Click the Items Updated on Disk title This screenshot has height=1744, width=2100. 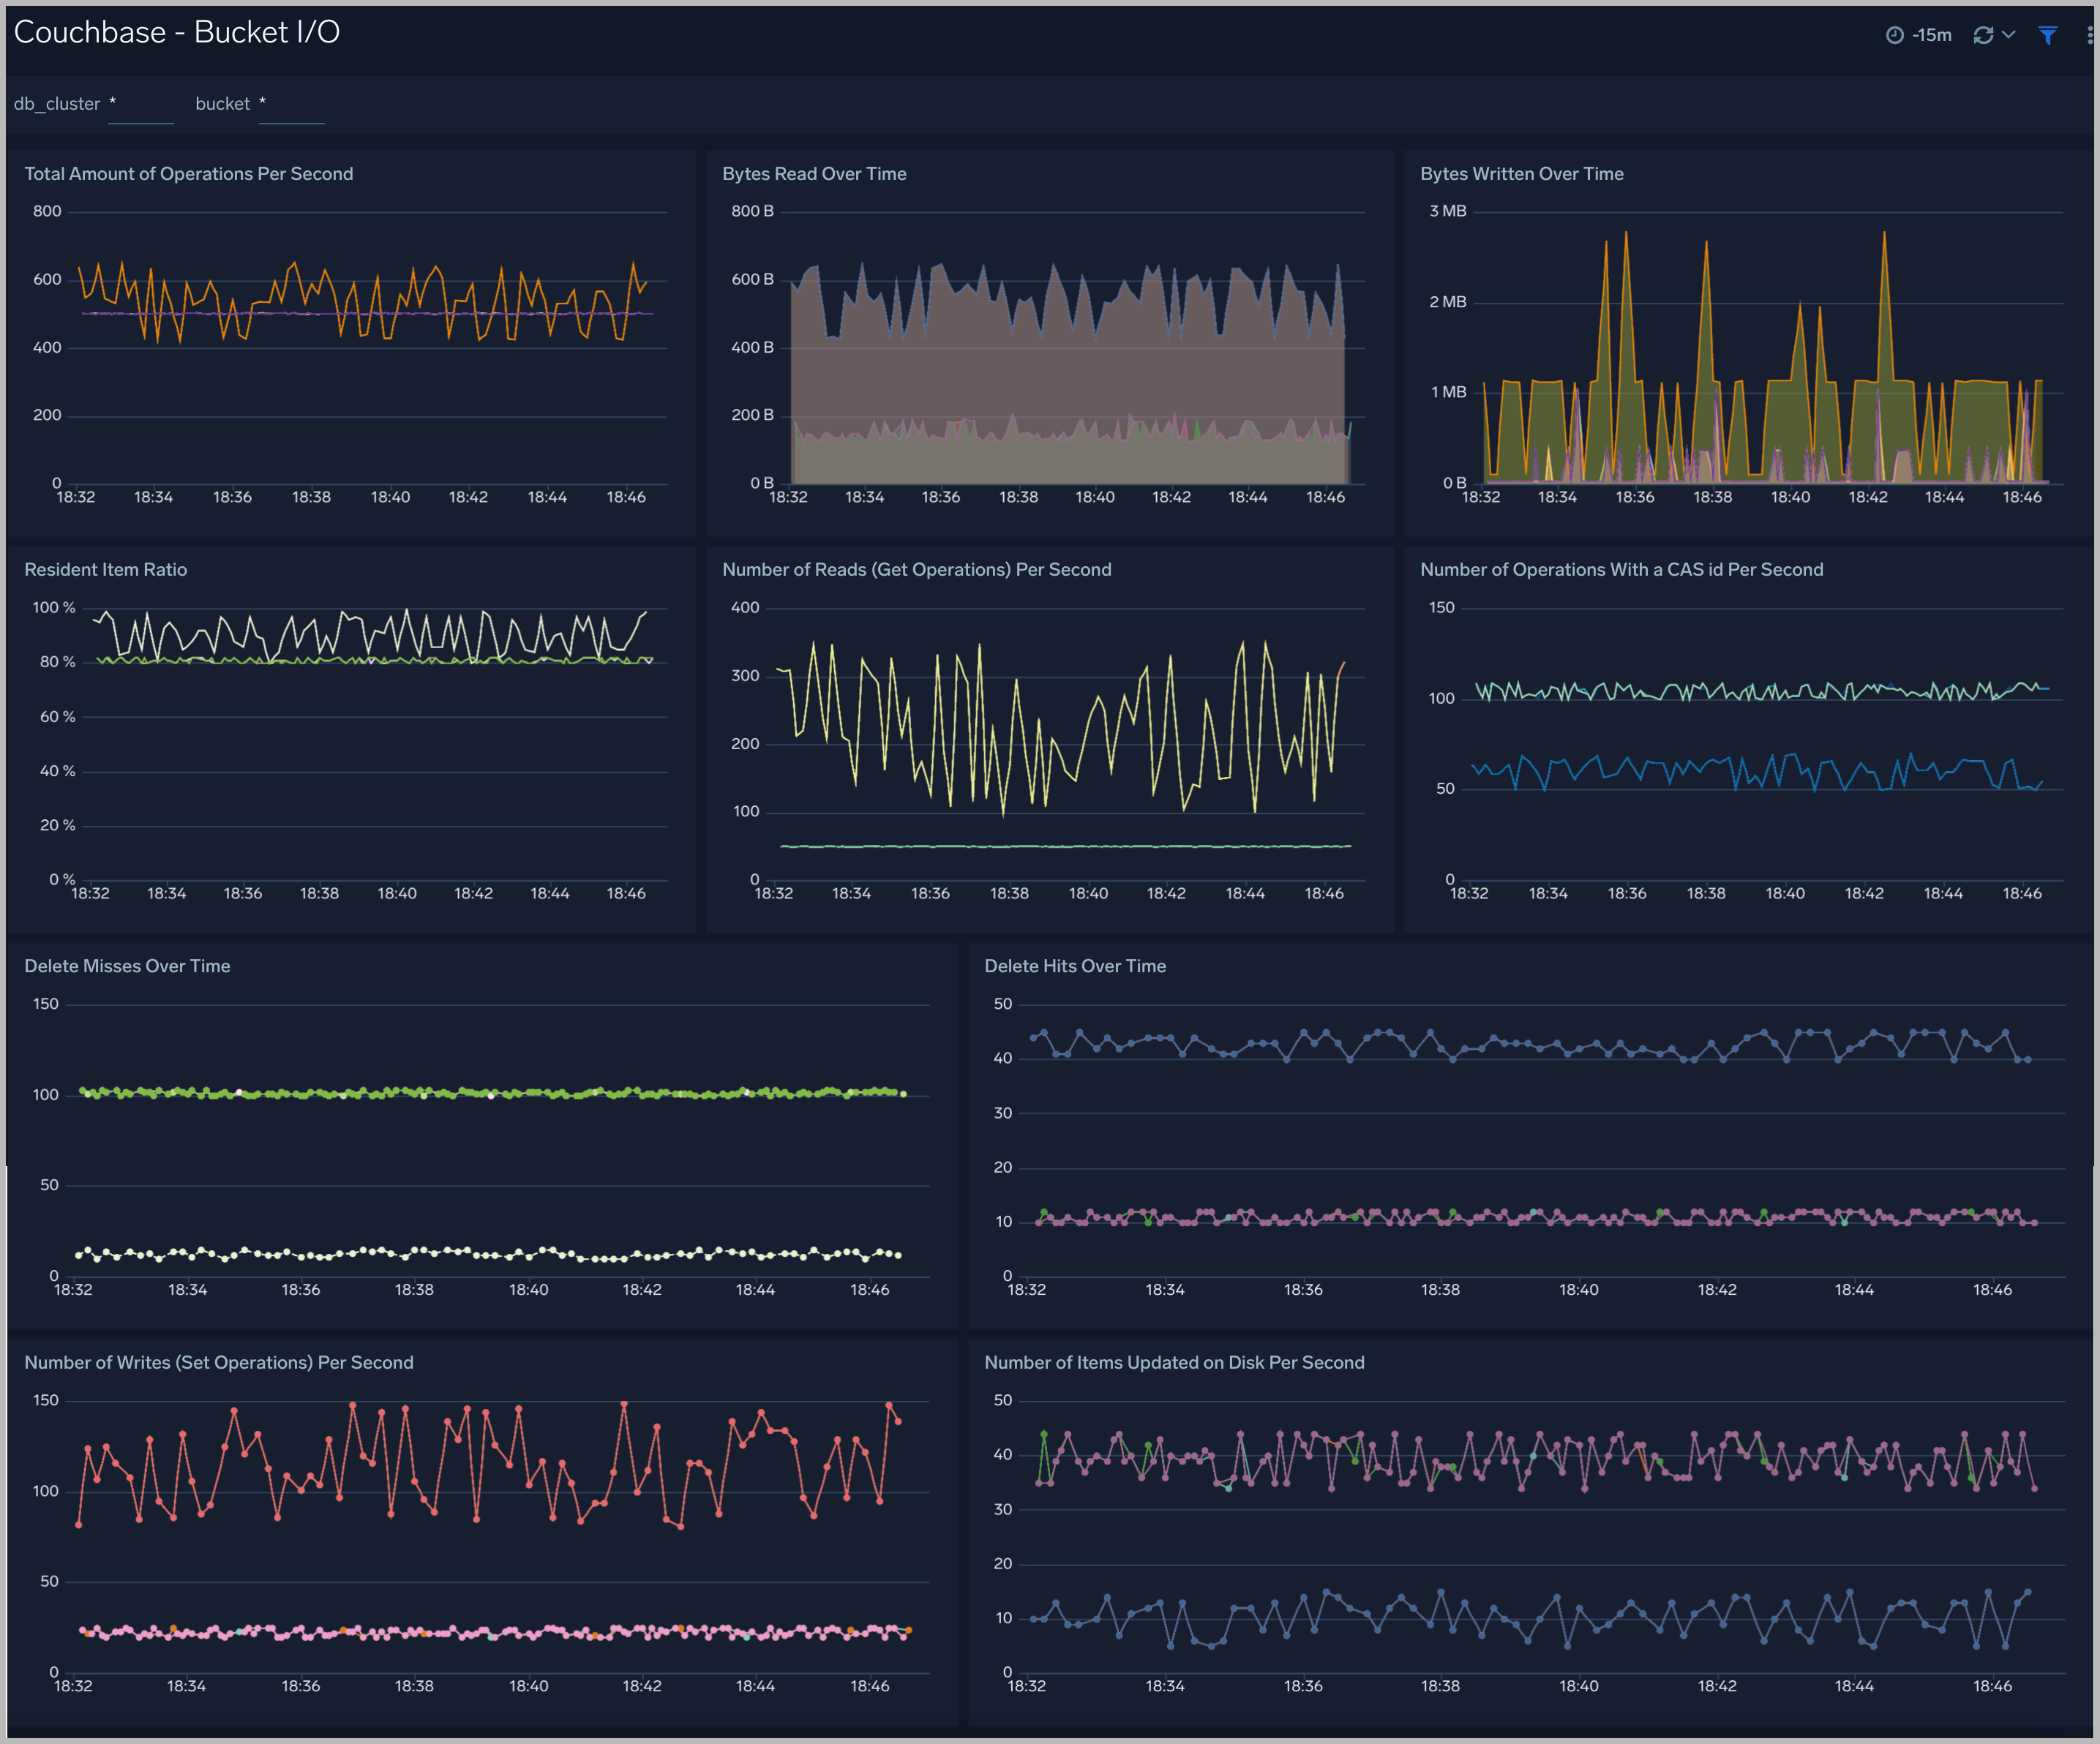[x=1175, y=1362]
